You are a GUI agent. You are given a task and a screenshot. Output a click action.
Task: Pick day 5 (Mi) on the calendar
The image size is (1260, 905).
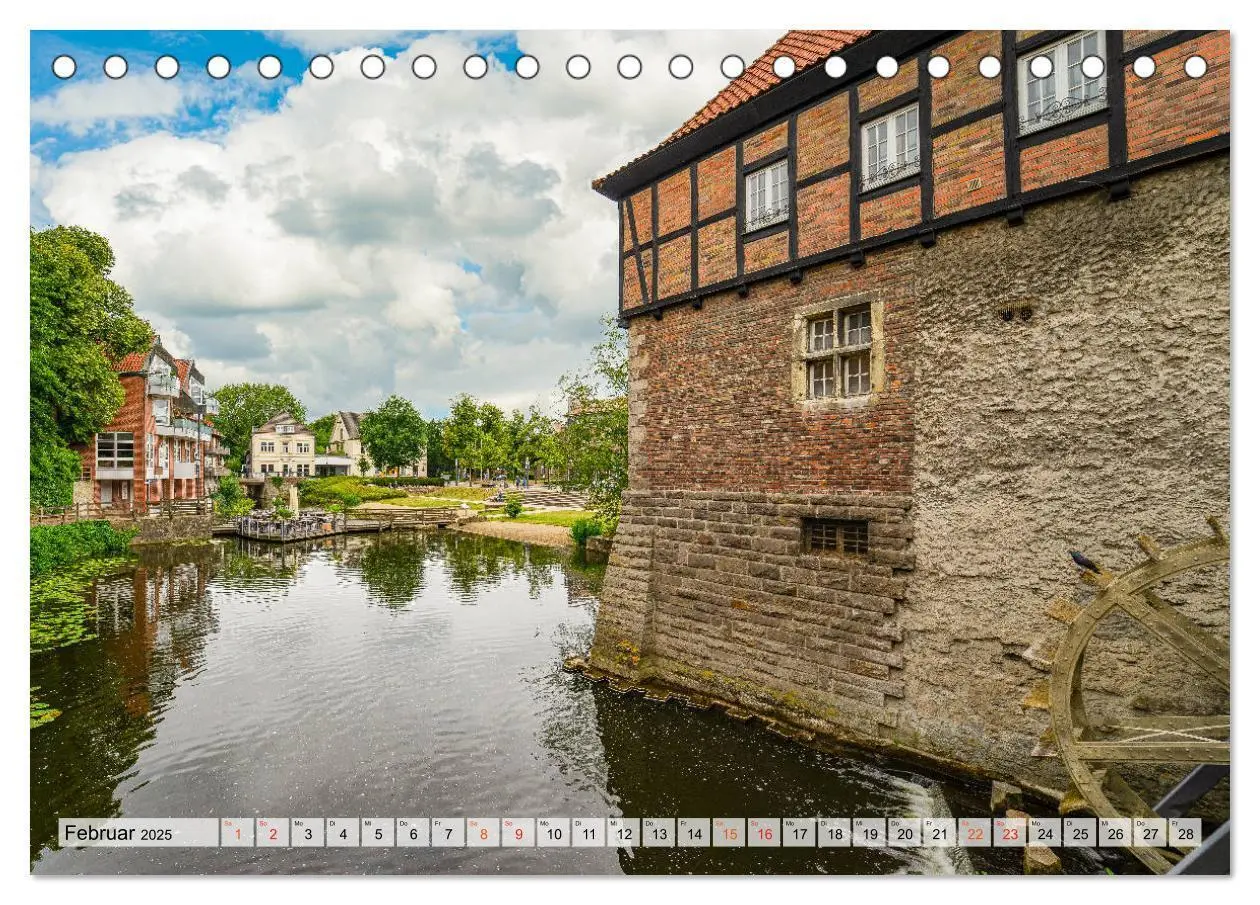tap(377, 832)
